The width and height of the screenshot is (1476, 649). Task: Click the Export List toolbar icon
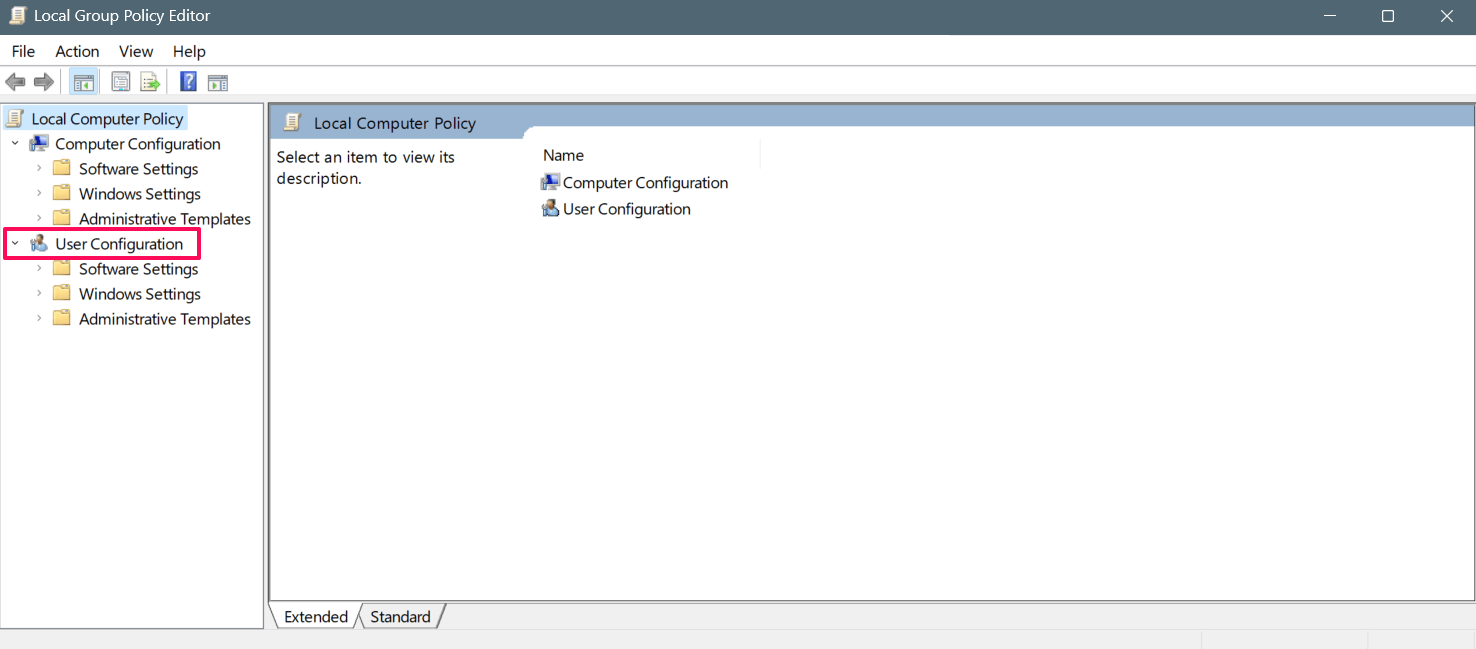(150, 82)
